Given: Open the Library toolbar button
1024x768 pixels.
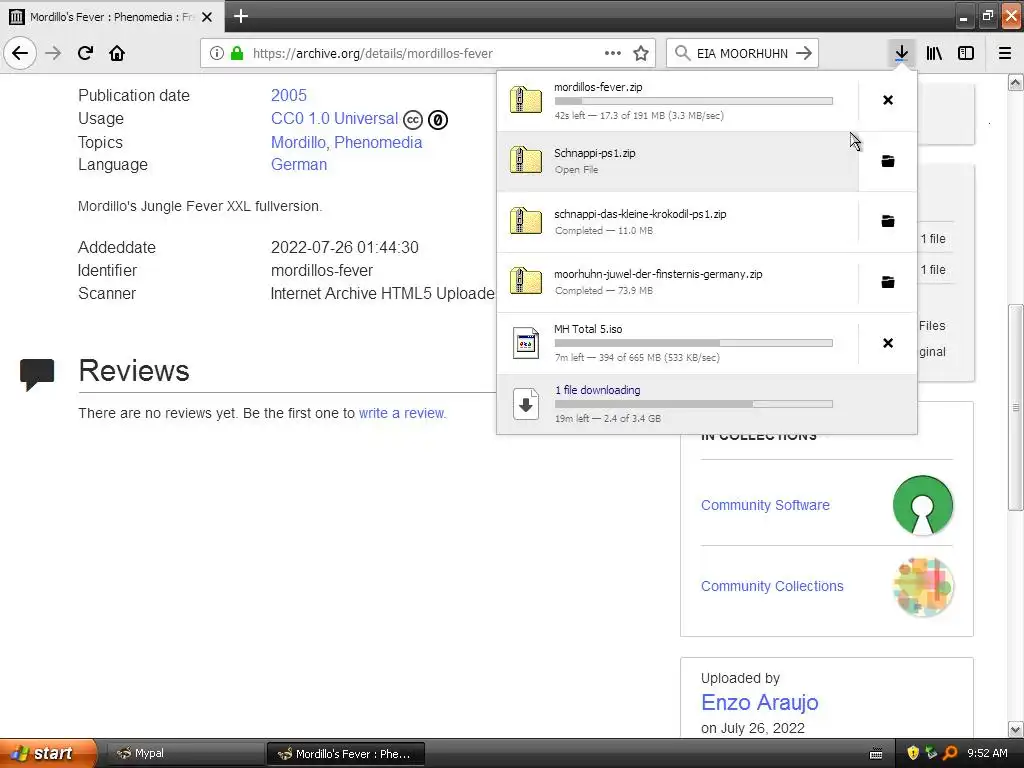Looking at the screenshot, I should click(x=934, y=53).
